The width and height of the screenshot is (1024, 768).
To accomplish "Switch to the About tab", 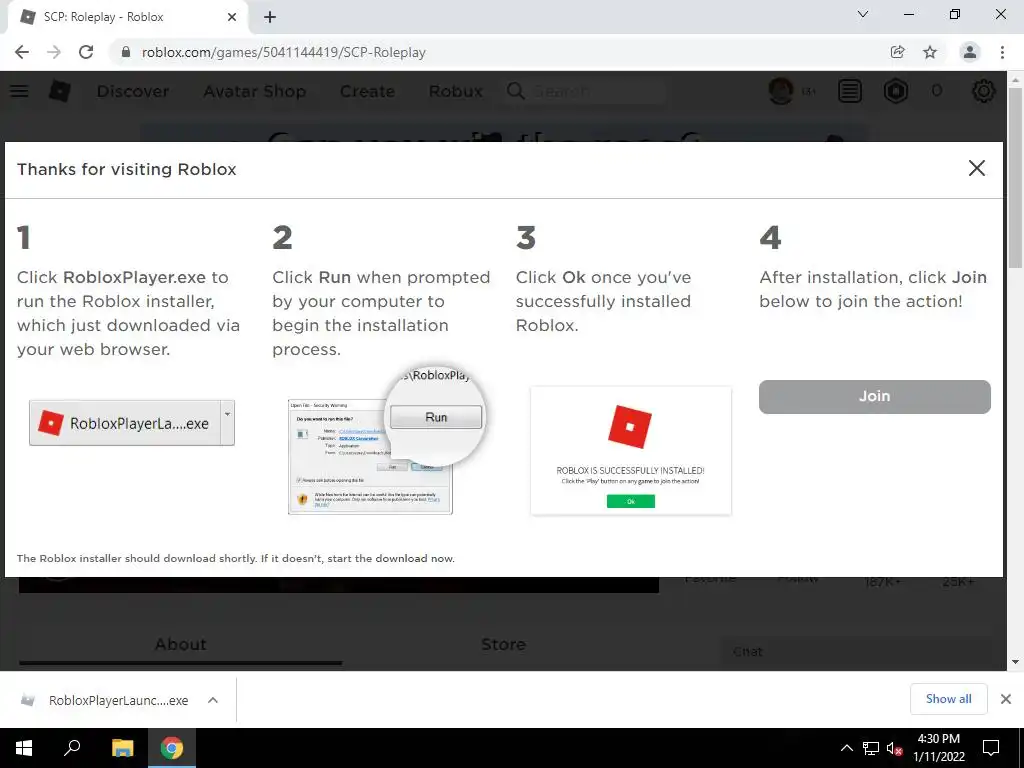I will (180, 645).
